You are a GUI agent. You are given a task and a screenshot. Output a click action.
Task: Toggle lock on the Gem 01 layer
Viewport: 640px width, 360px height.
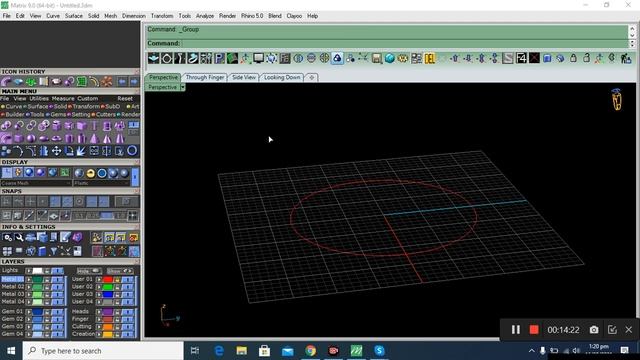click(x=47, y=312)
